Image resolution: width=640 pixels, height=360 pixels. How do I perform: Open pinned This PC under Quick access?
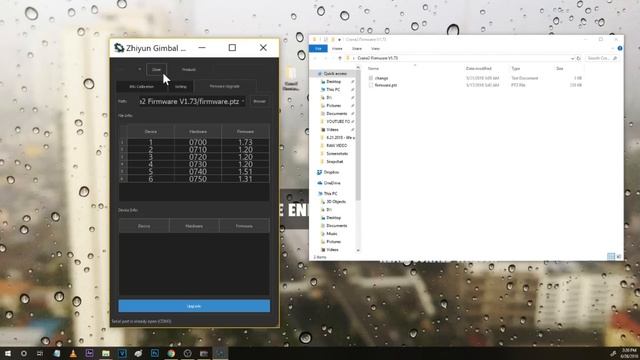coord(333,89)
